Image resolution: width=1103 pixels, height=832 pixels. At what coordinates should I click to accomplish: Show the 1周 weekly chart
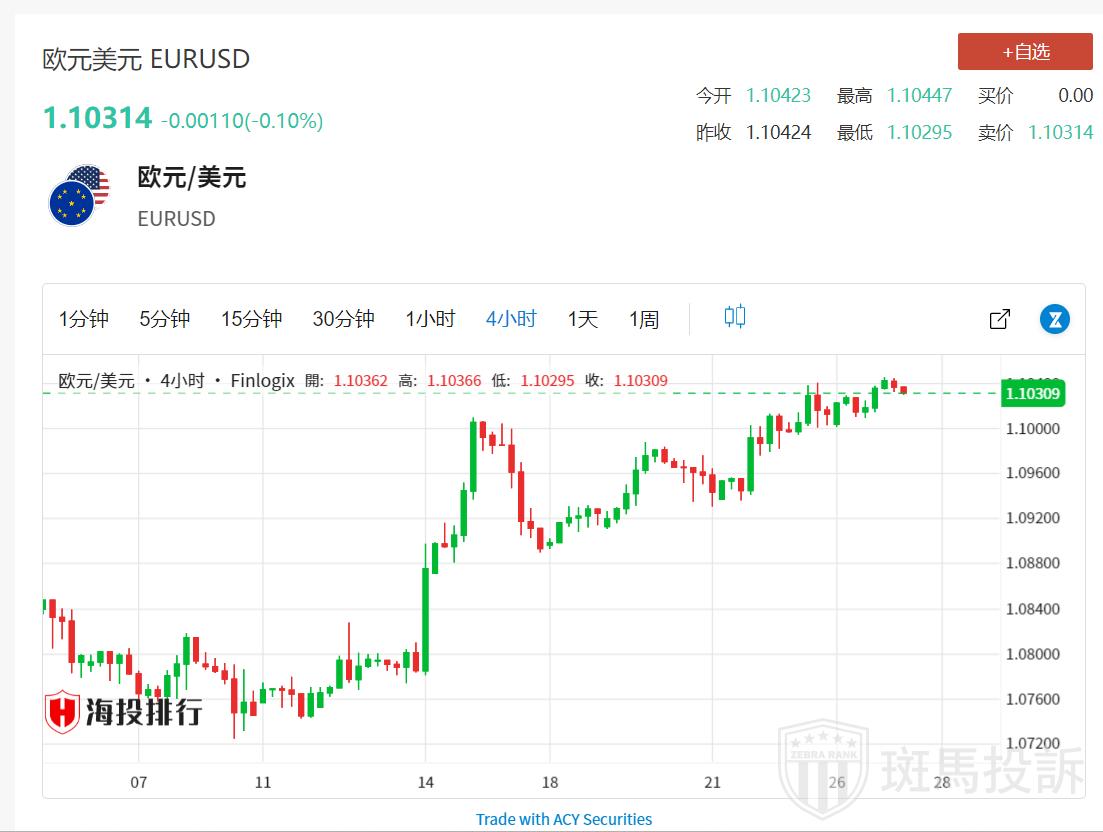point(644,319)
